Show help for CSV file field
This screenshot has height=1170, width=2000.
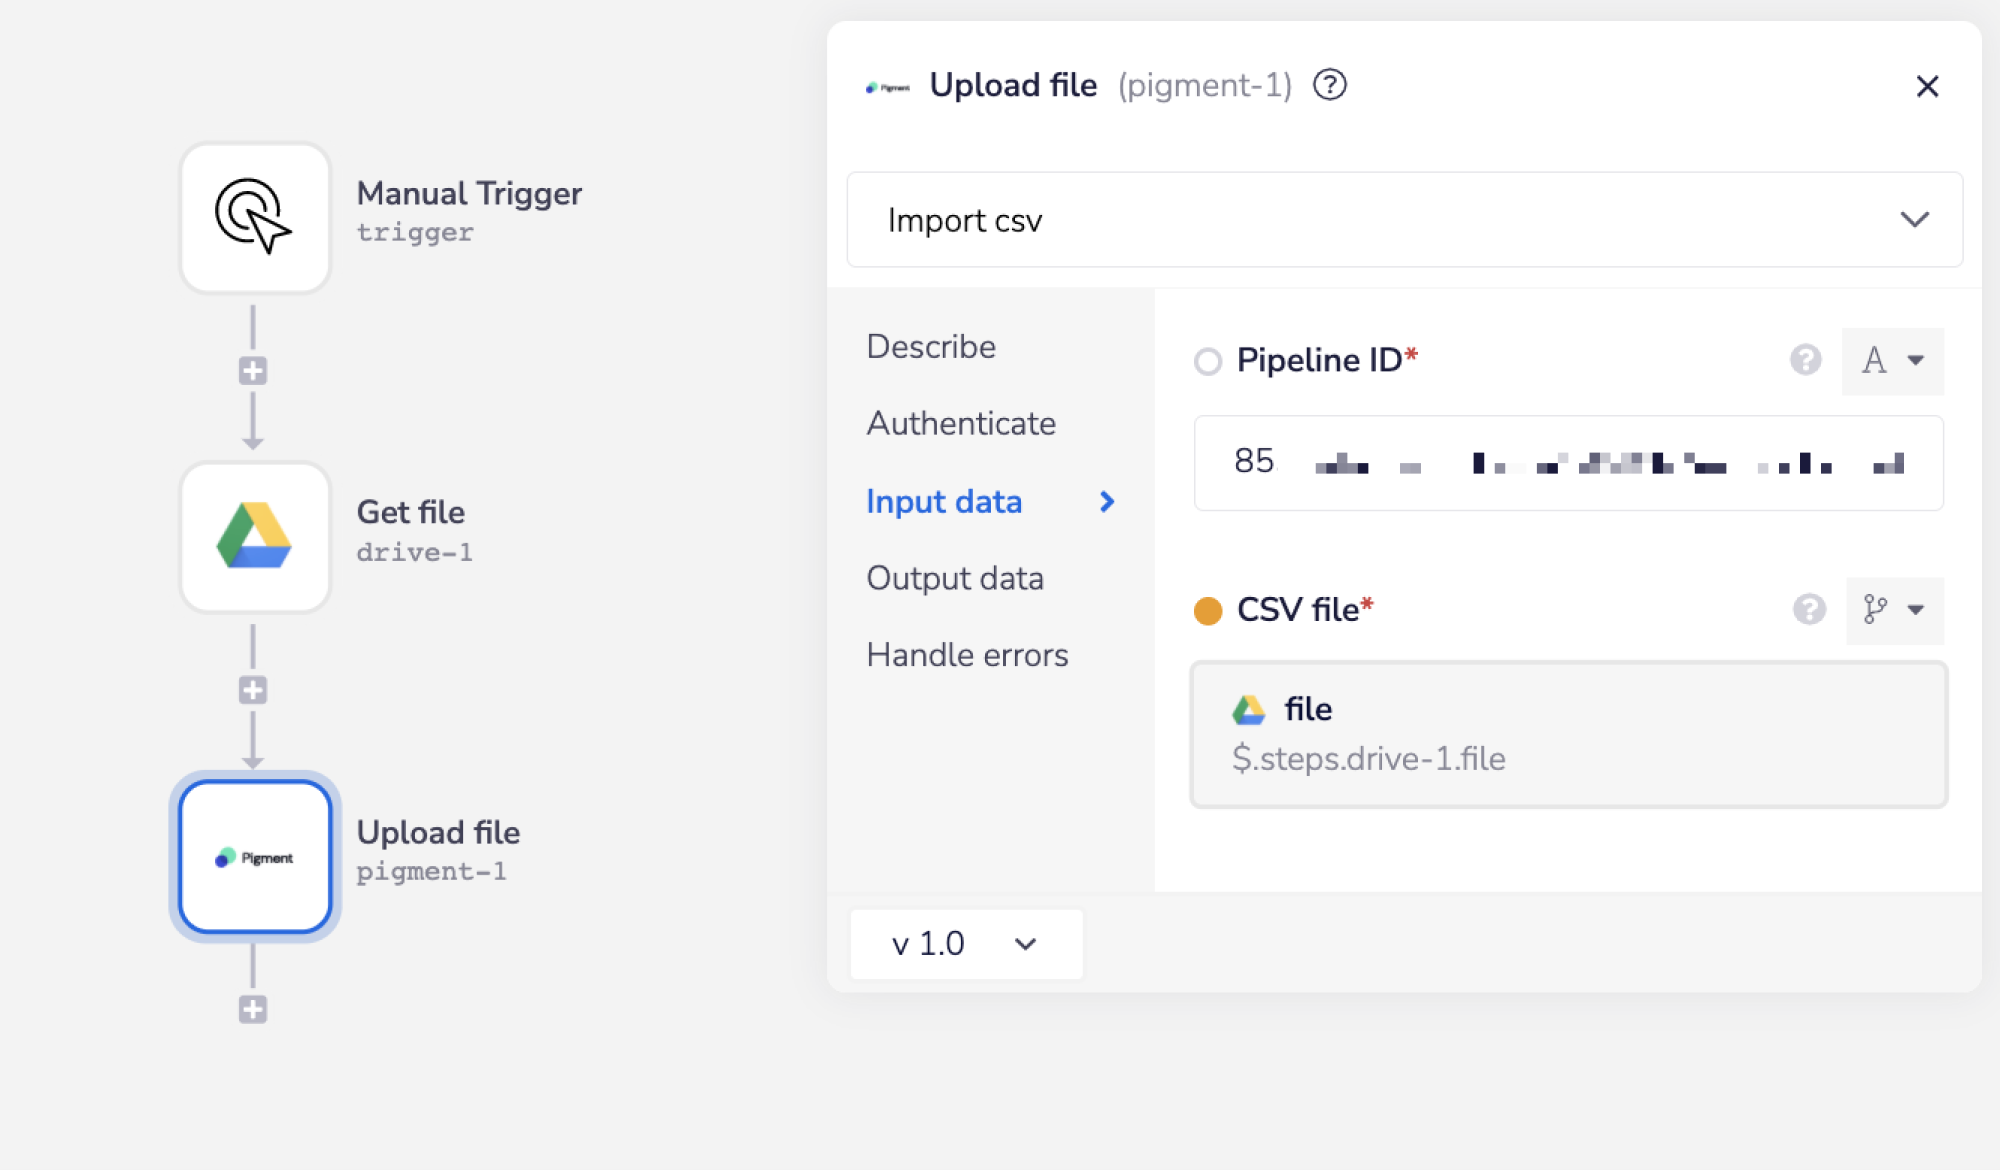[x=1808, y=609]
